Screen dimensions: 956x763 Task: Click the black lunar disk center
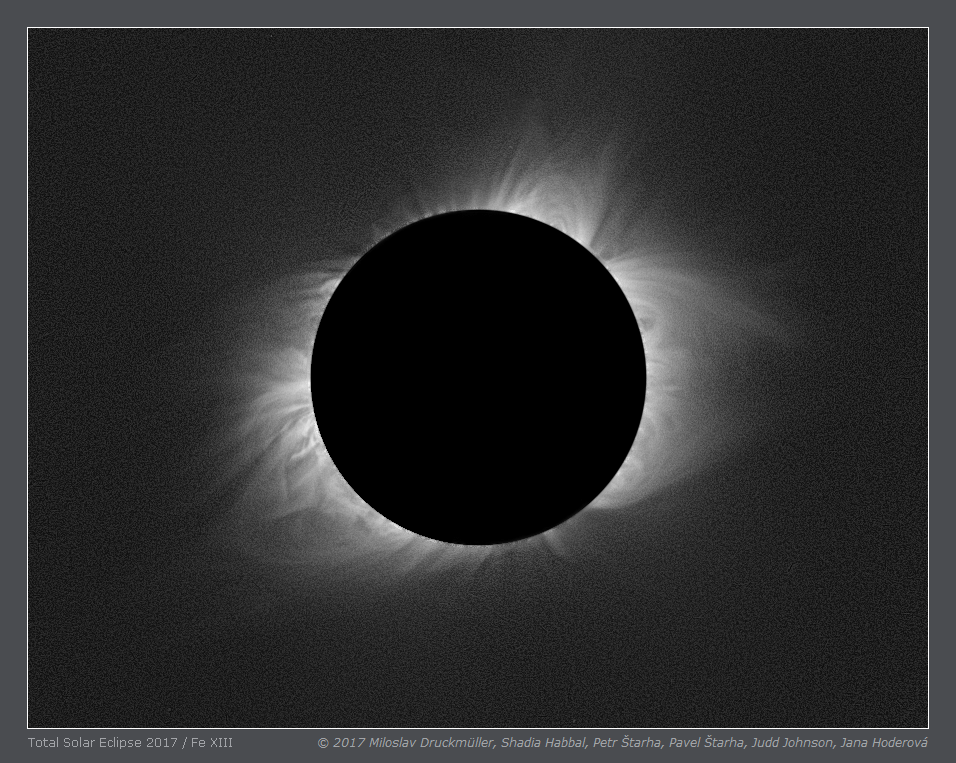coord(478,377)
